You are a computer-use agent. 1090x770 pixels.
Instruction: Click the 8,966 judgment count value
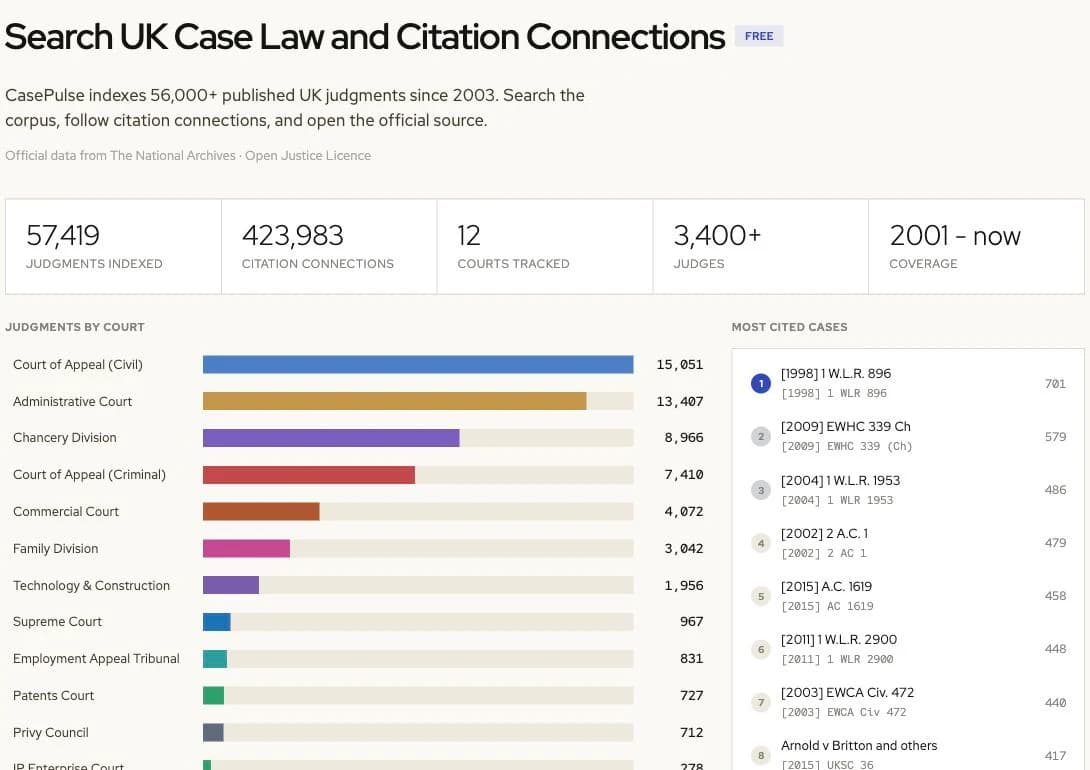[683, 438]
